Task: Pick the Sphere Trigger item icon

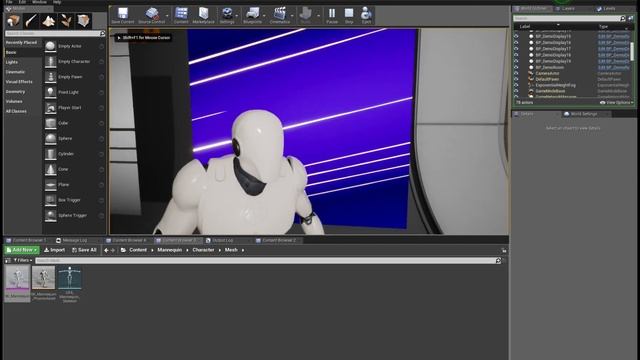Action: [51, 215]
